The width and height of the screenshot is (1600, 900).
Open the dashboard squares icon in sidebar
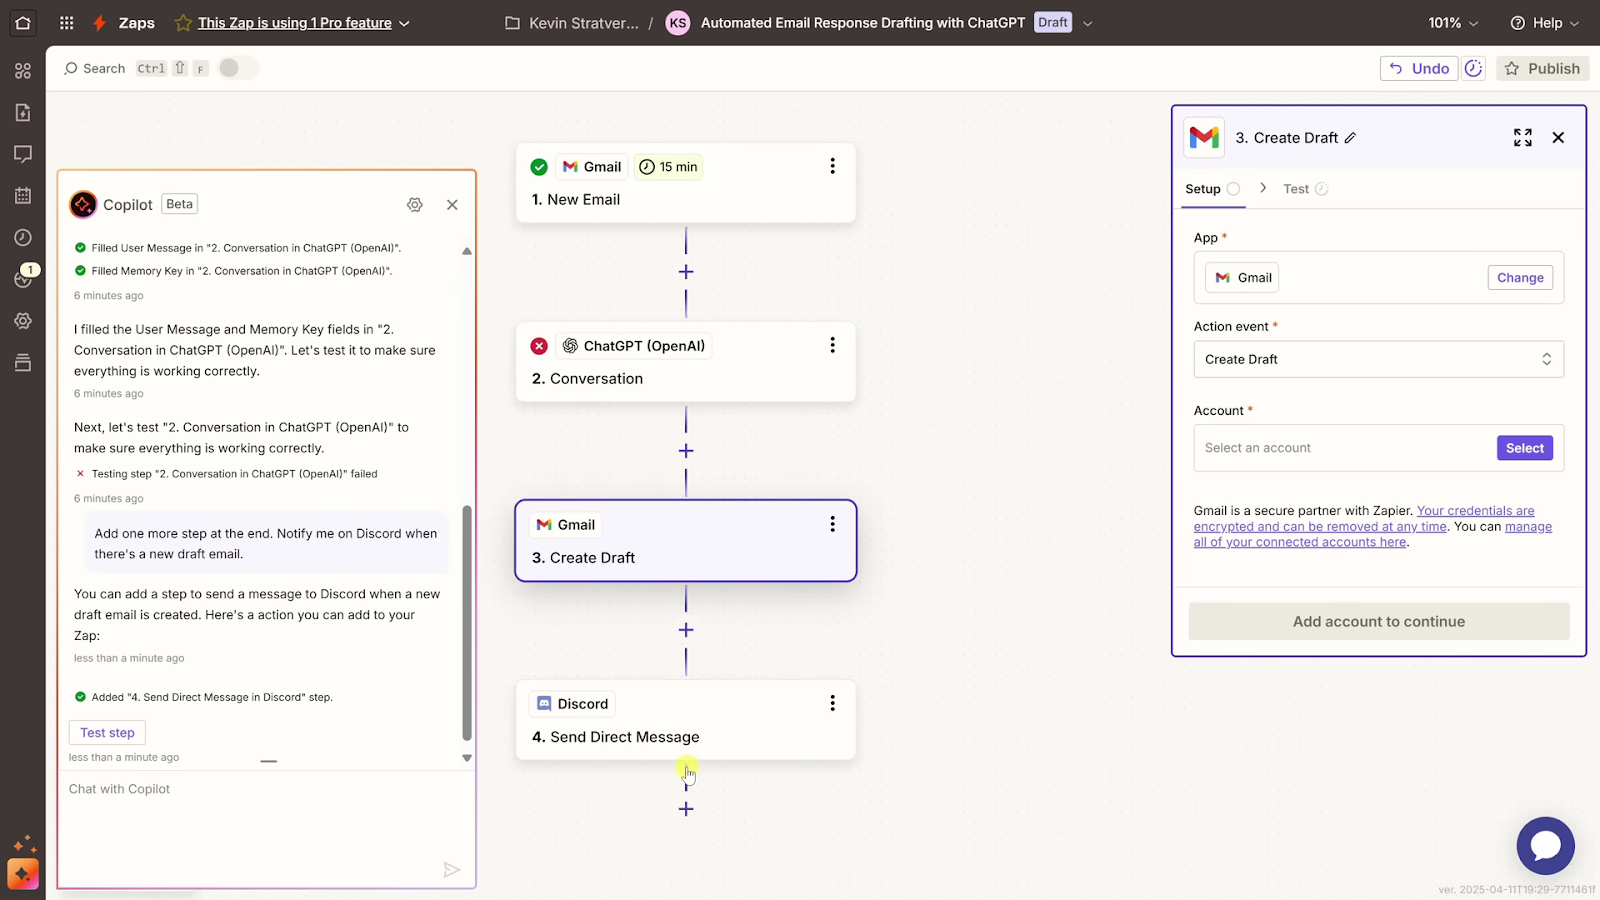23,71
